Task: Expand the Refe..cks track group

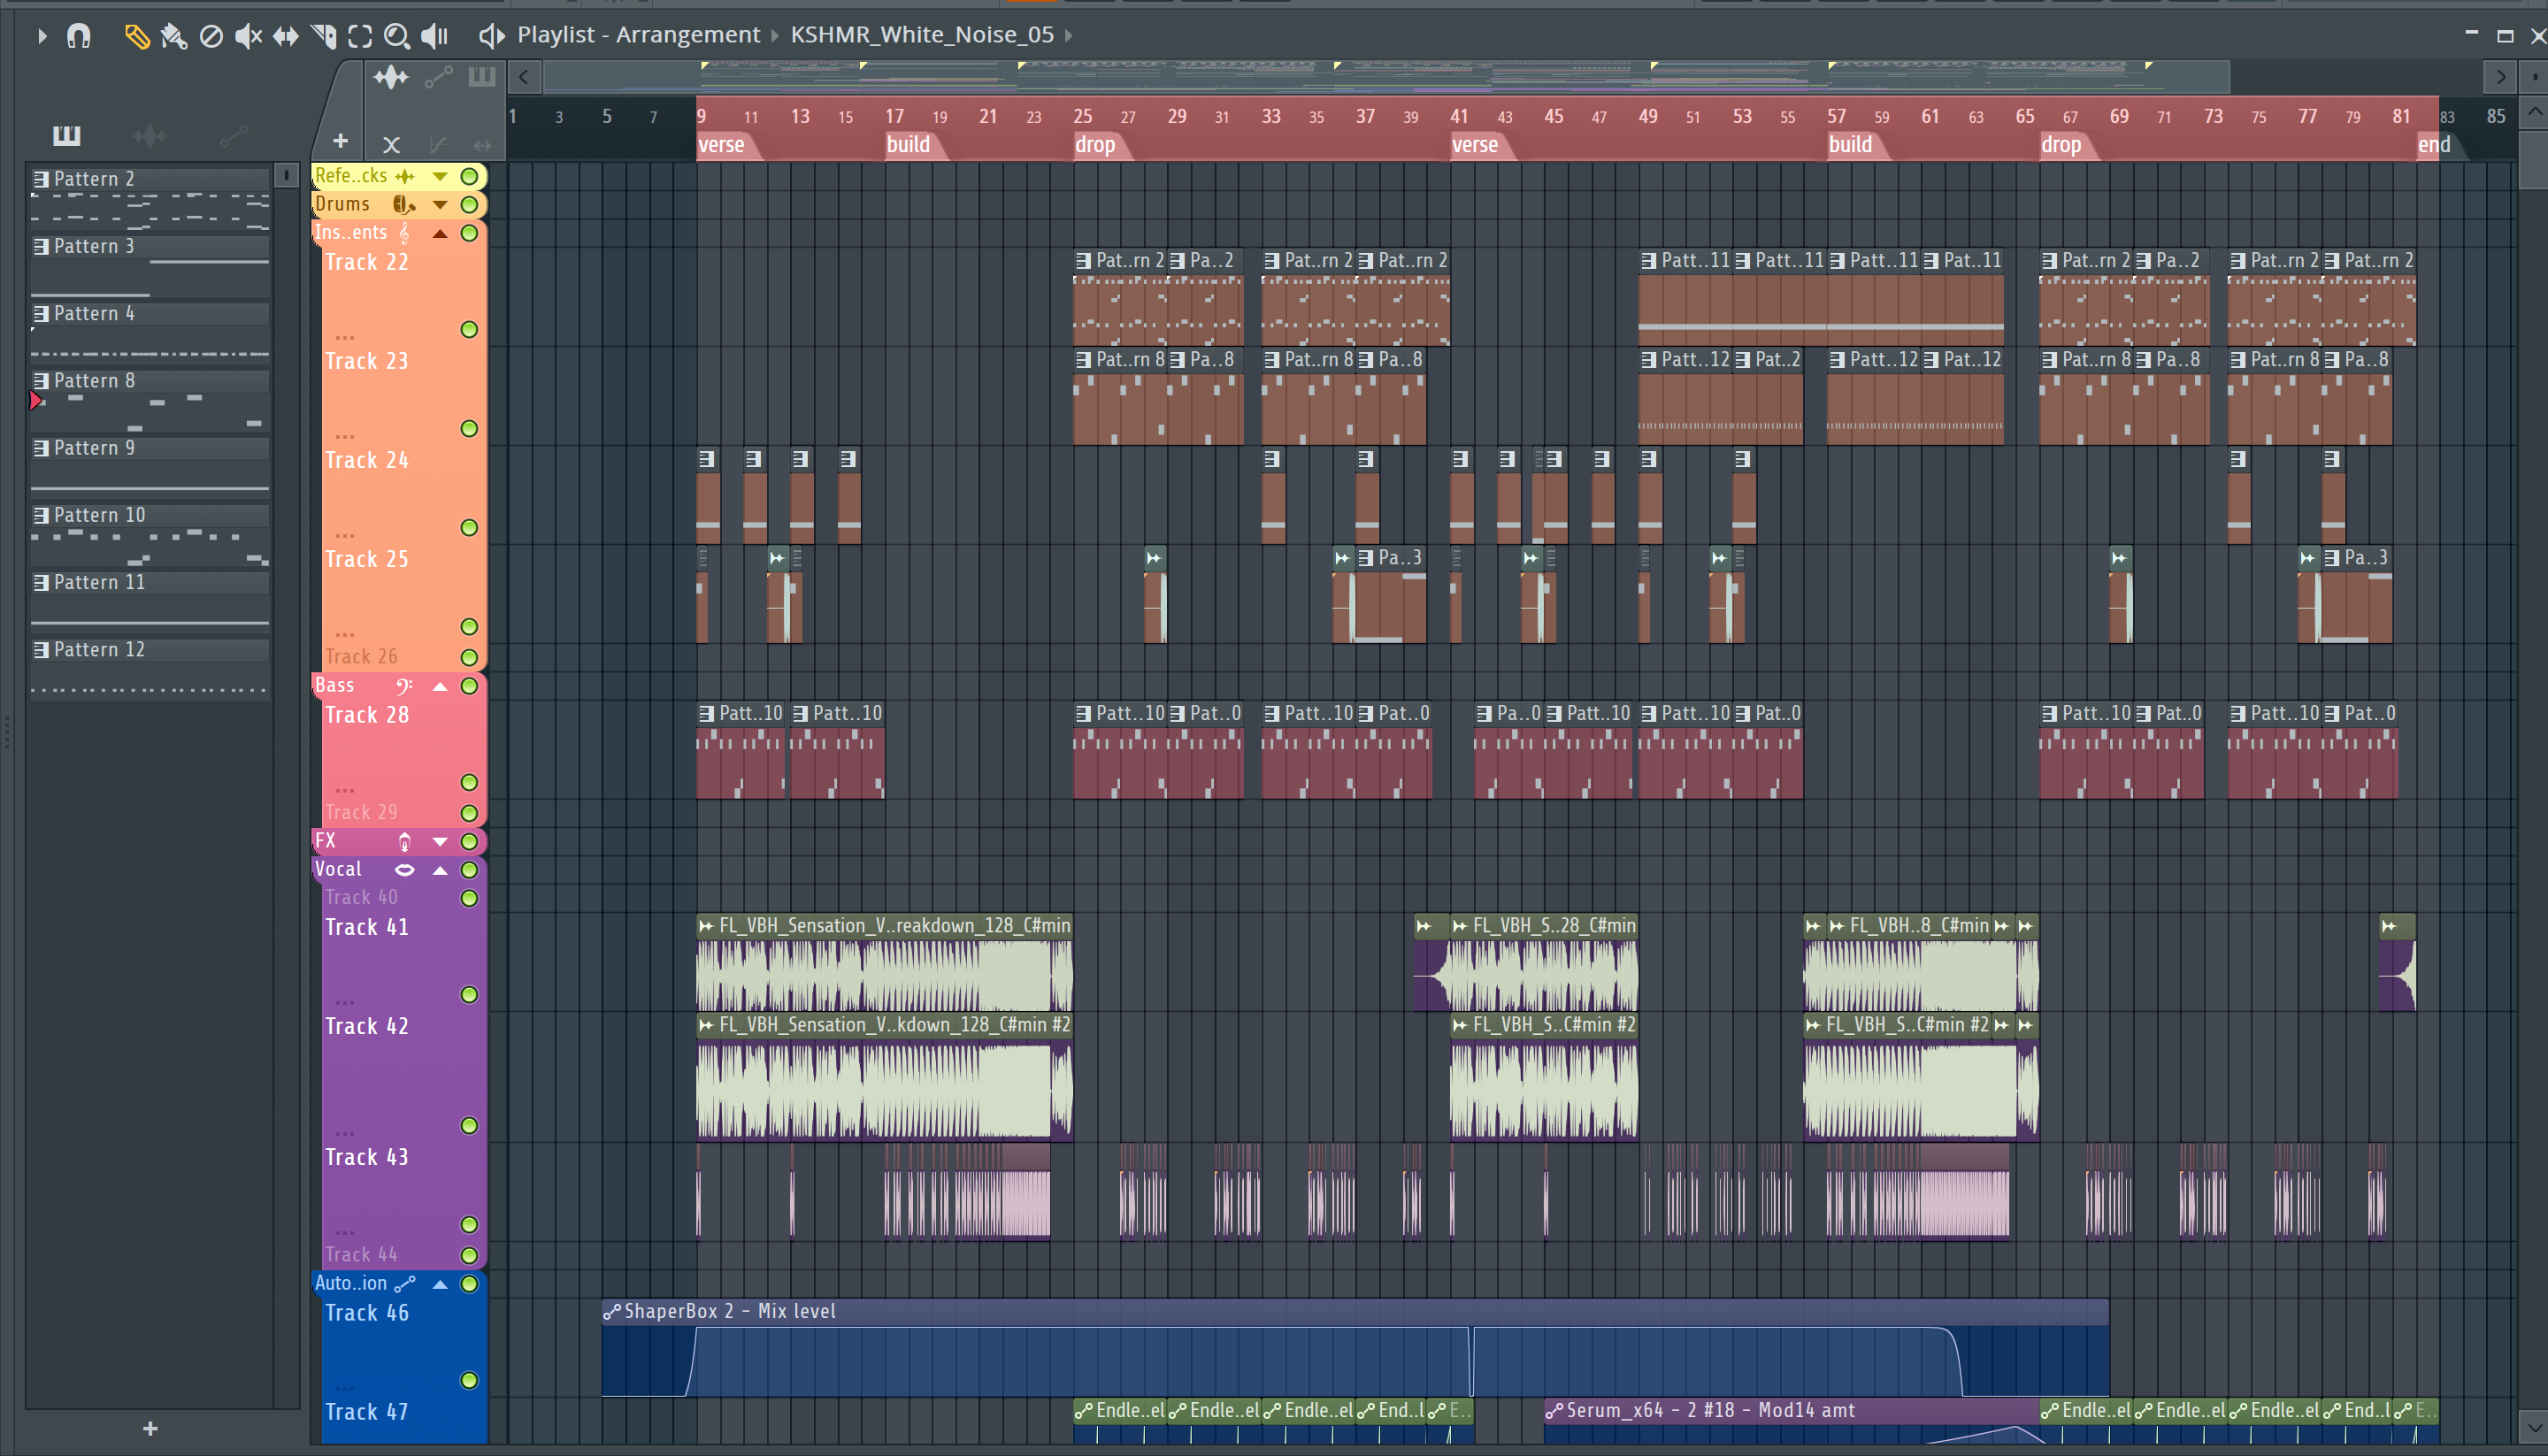Action: (x=440, y=176)
